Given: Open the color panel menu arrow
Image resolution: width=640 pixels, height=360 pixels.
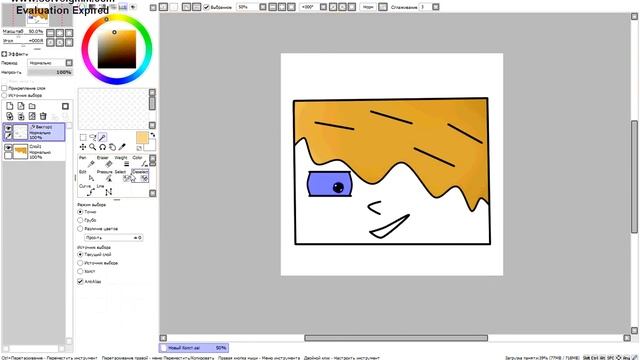Looking at the screenshot, I should tap(153, 7).
